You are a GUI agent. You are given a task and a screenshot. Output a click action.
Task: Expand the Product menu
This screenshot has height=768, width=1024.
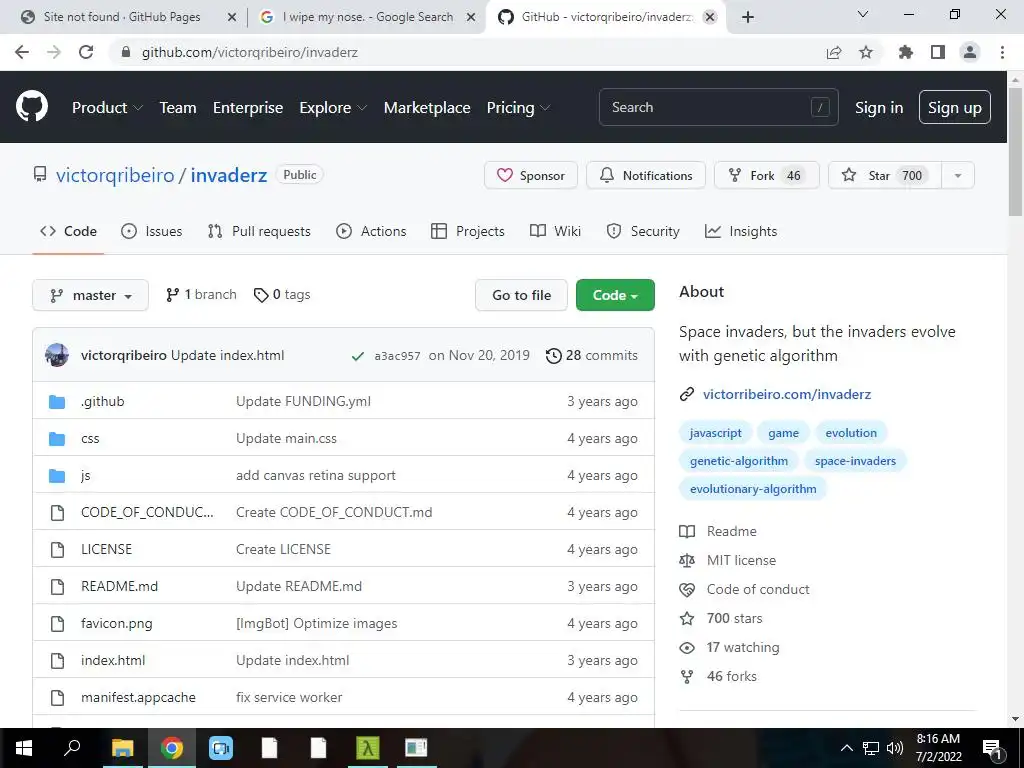click(x=107, y=108)
